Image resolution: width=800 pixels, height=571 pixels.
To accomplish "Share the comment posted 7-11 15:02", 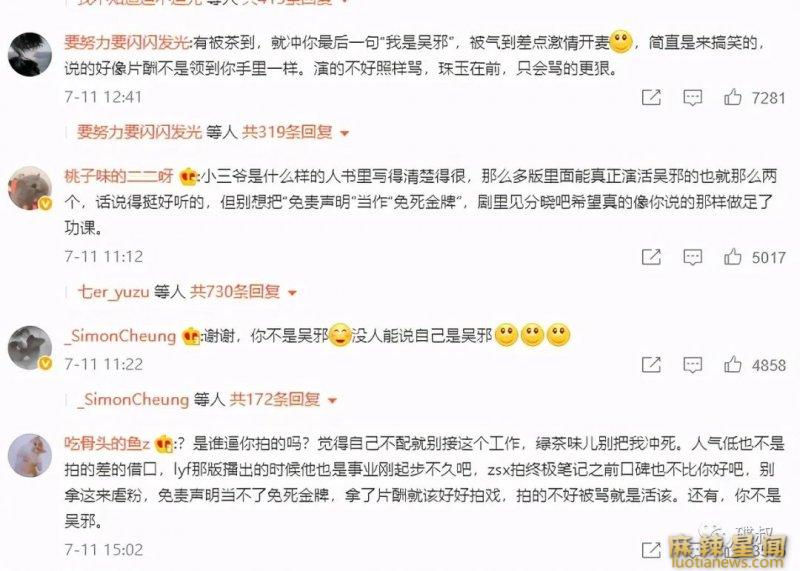I will pos(651,550).
